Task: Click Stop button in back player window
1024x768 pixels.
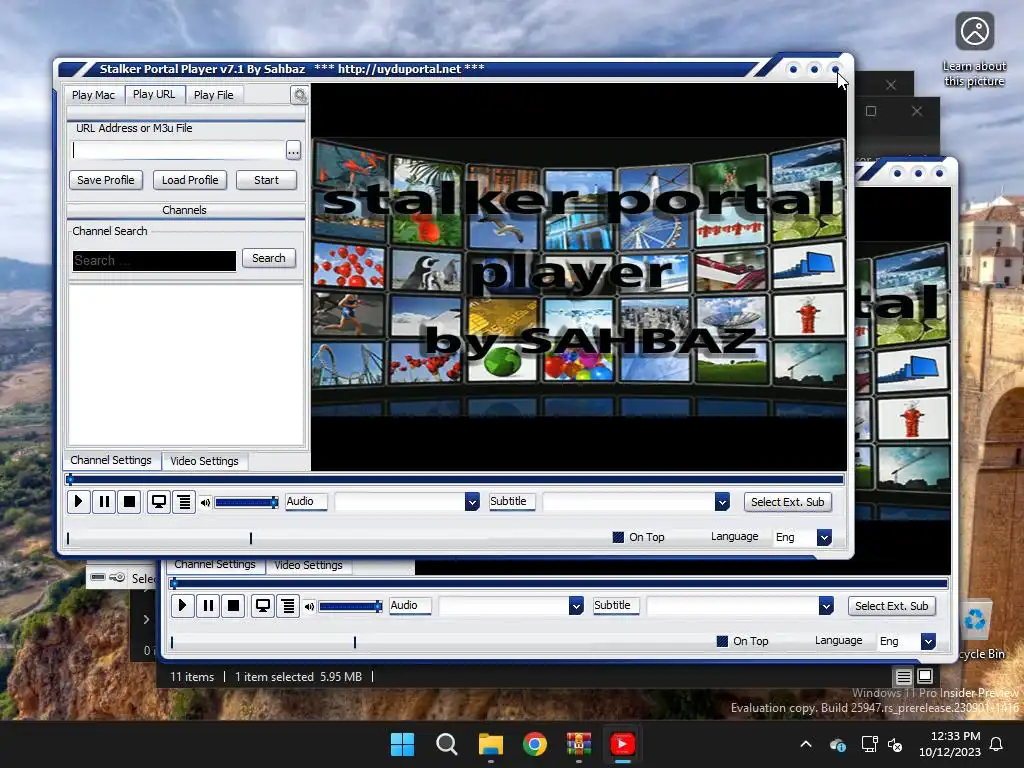Action: click(233, 605)
